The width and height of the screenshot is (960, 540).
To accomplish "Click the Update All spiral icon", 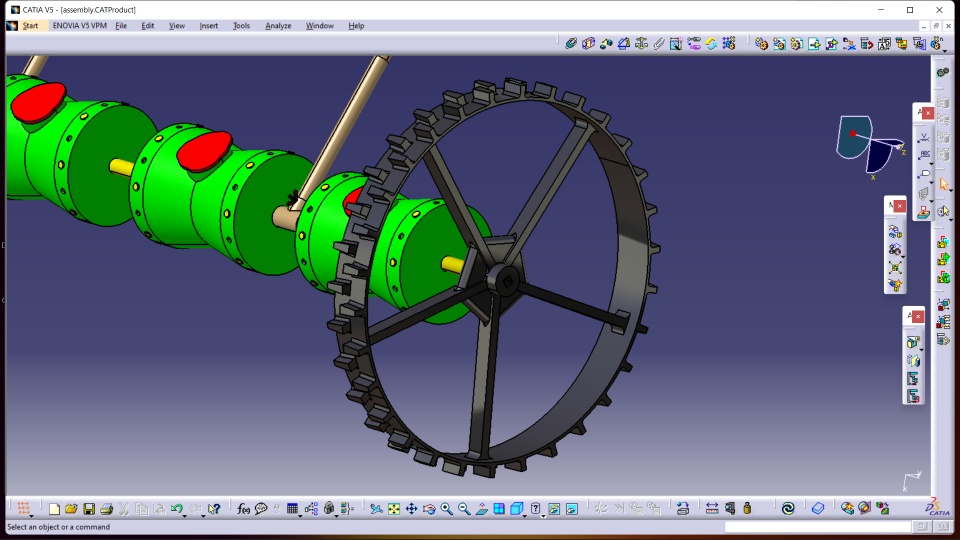I will [788, 509].
